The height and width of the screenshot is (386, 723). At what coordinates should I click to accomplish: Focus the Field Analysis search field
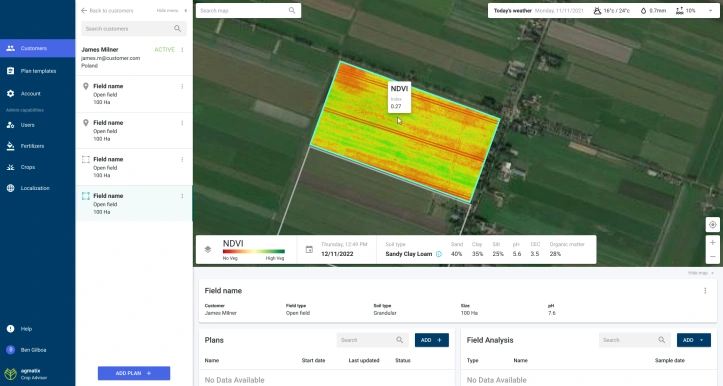click(634, 340)
